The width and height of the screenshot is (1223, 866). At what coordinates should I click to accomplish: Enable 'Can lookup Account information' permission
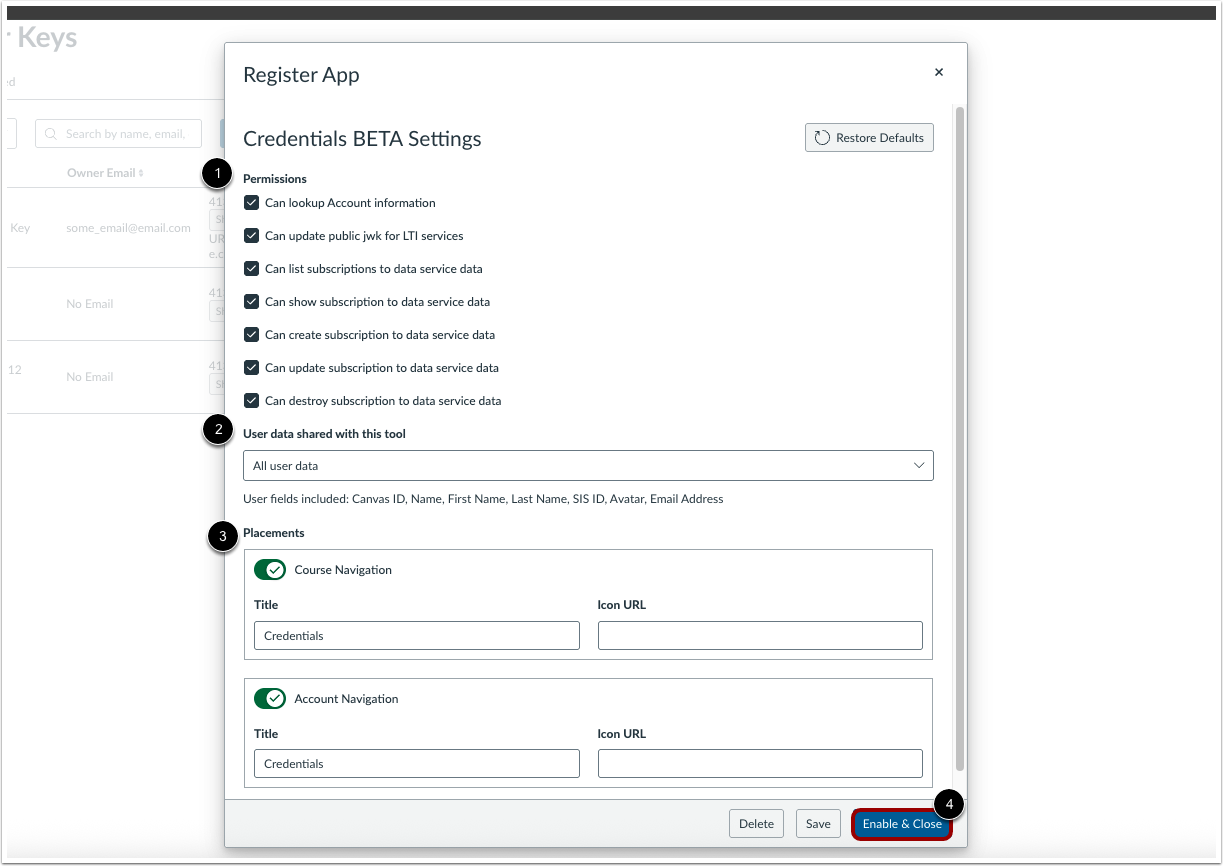coord(252,202)
